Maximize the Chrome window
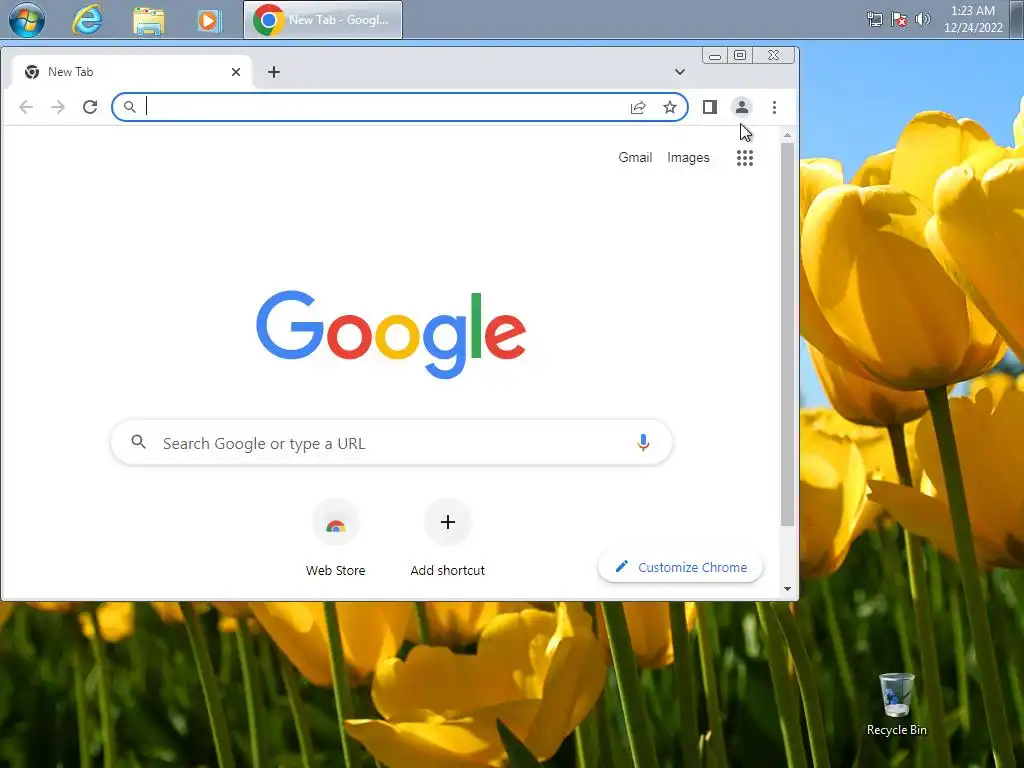The height and width of the screenshot is (768, 1024). point(740,56)
